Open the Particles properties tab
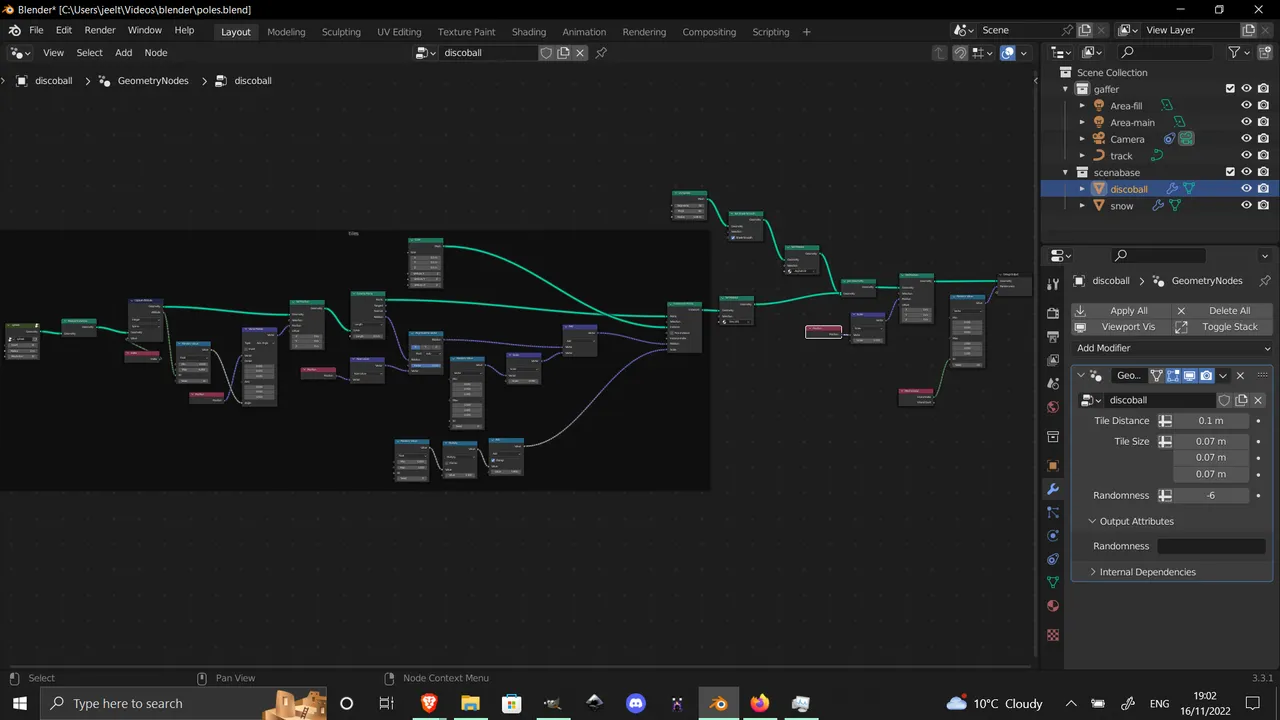Viewport: 1280px width, 720px height. point(1052,512)
